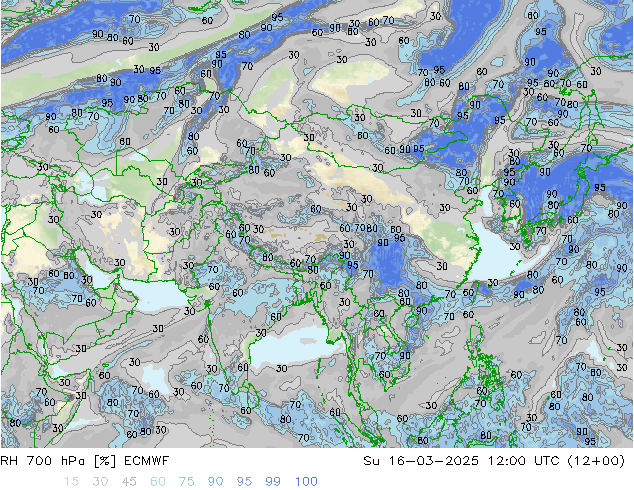Select legend value 75 in the color scale
The height and width of the screenshot is (490, 634).
click(186, 482)
